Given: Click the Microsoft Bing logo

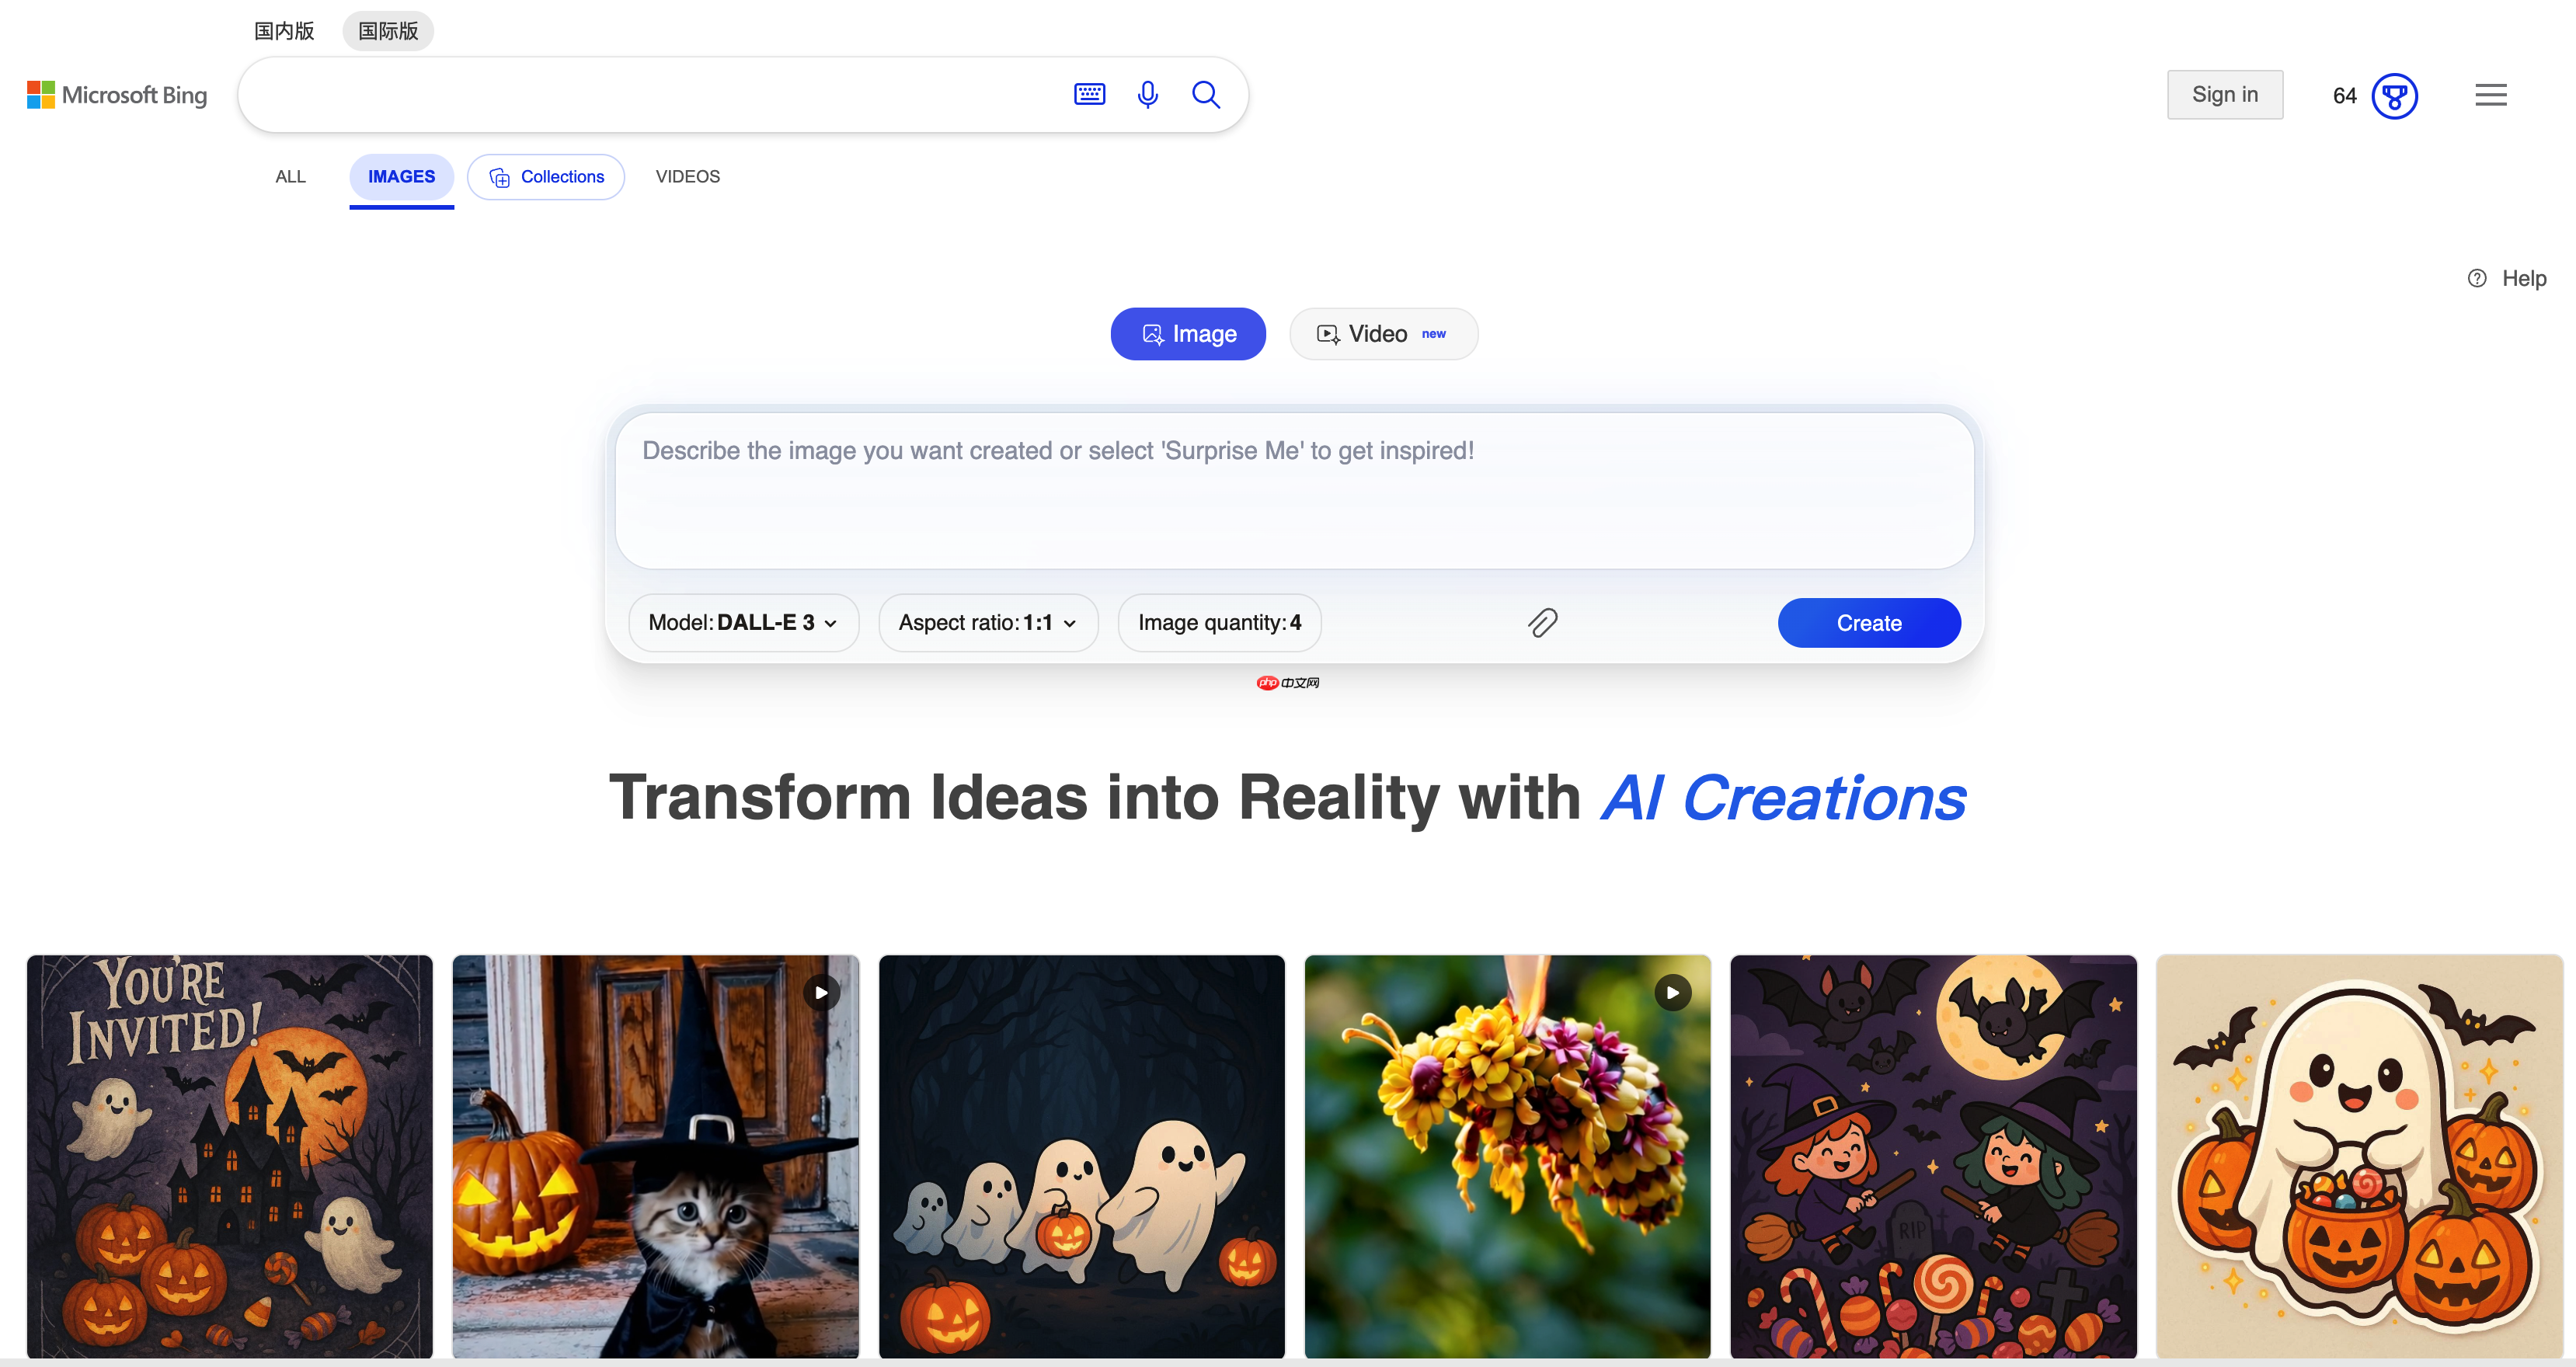Looking at the screenshot, I should tap(117, 95).
